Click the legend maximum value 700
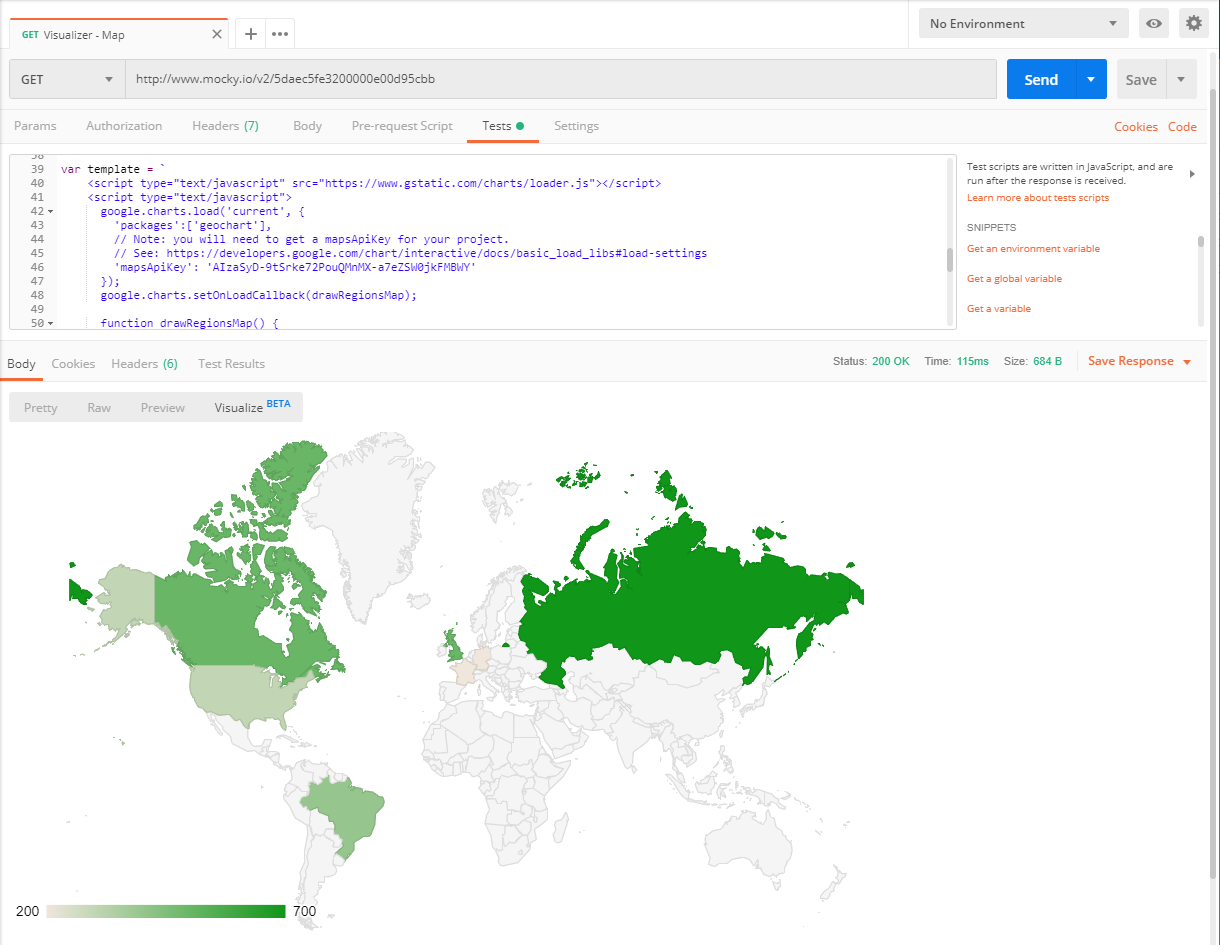The width and height of the screenshot is (1220, 945). [304, 911]
